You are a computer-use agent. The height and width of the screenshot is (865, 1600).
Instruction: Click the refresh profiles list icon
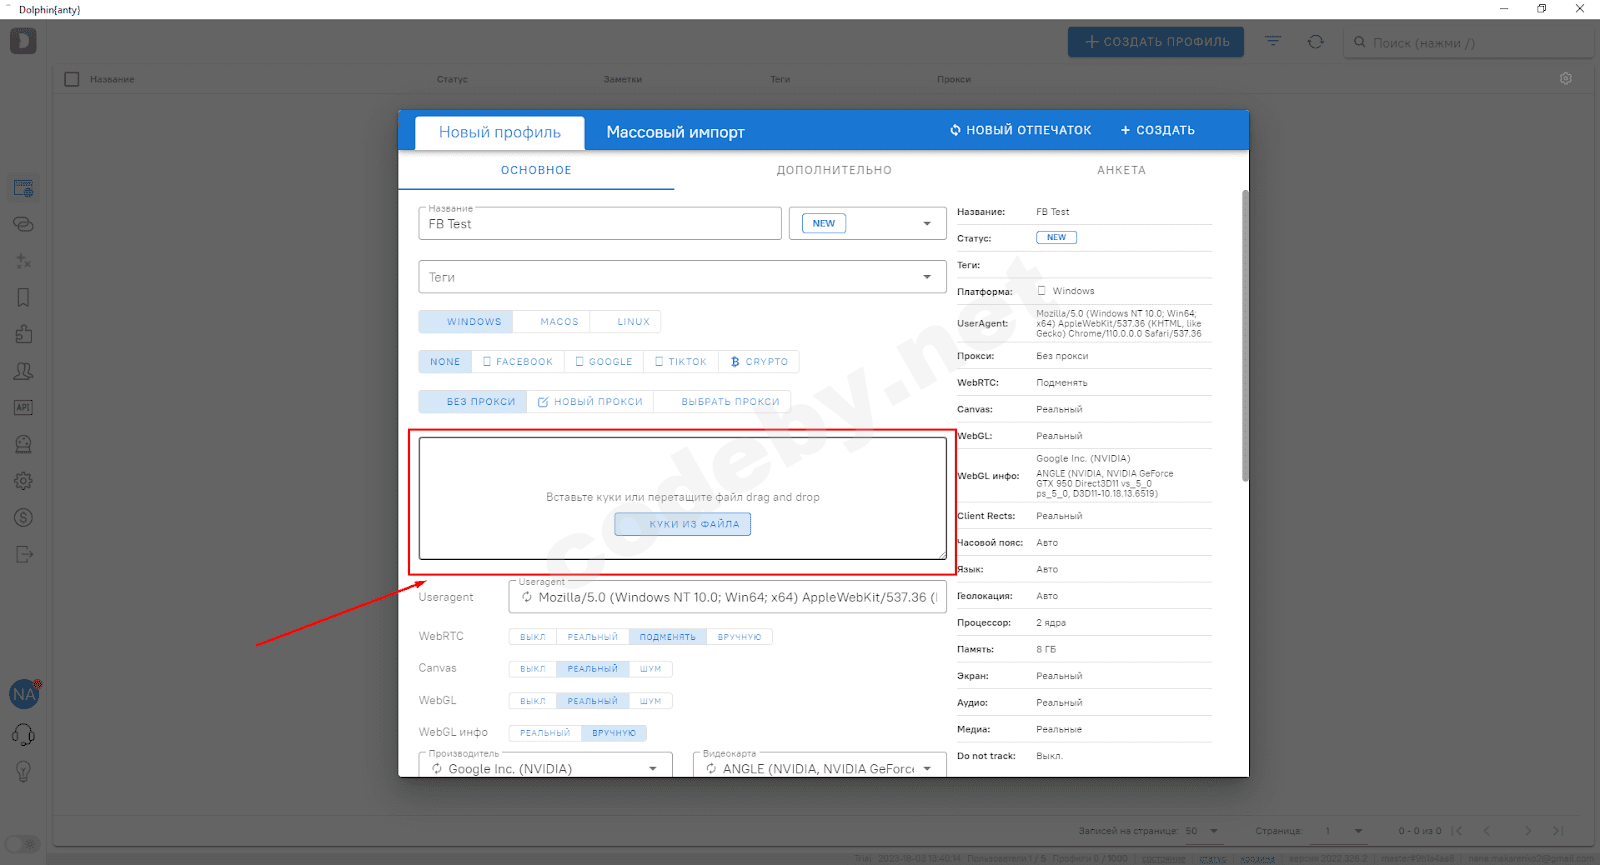[1315, 42]
